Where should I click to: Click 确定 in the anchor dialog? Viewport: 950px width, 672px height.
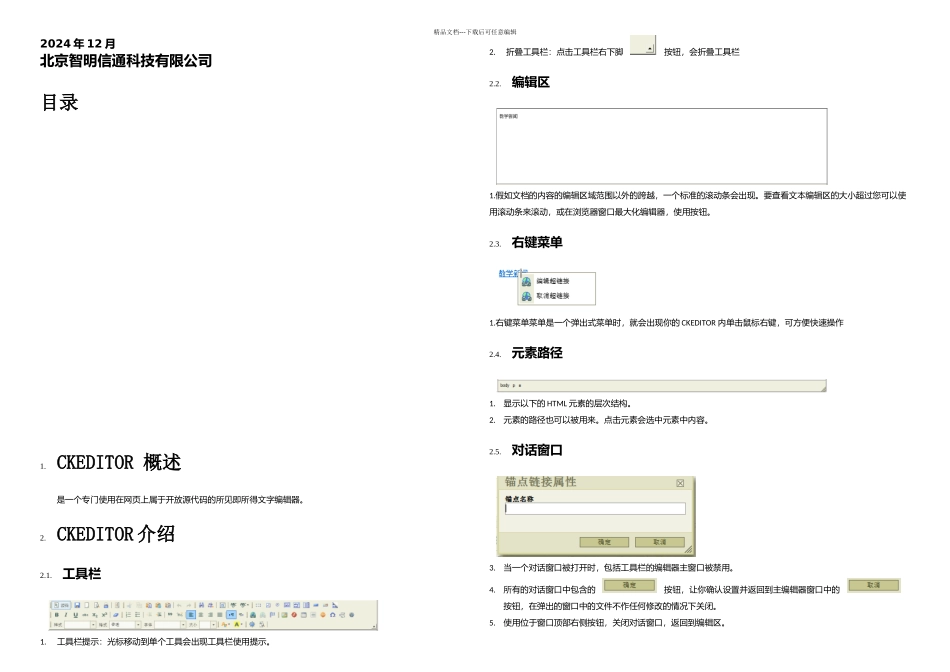[x=604, y=542]
